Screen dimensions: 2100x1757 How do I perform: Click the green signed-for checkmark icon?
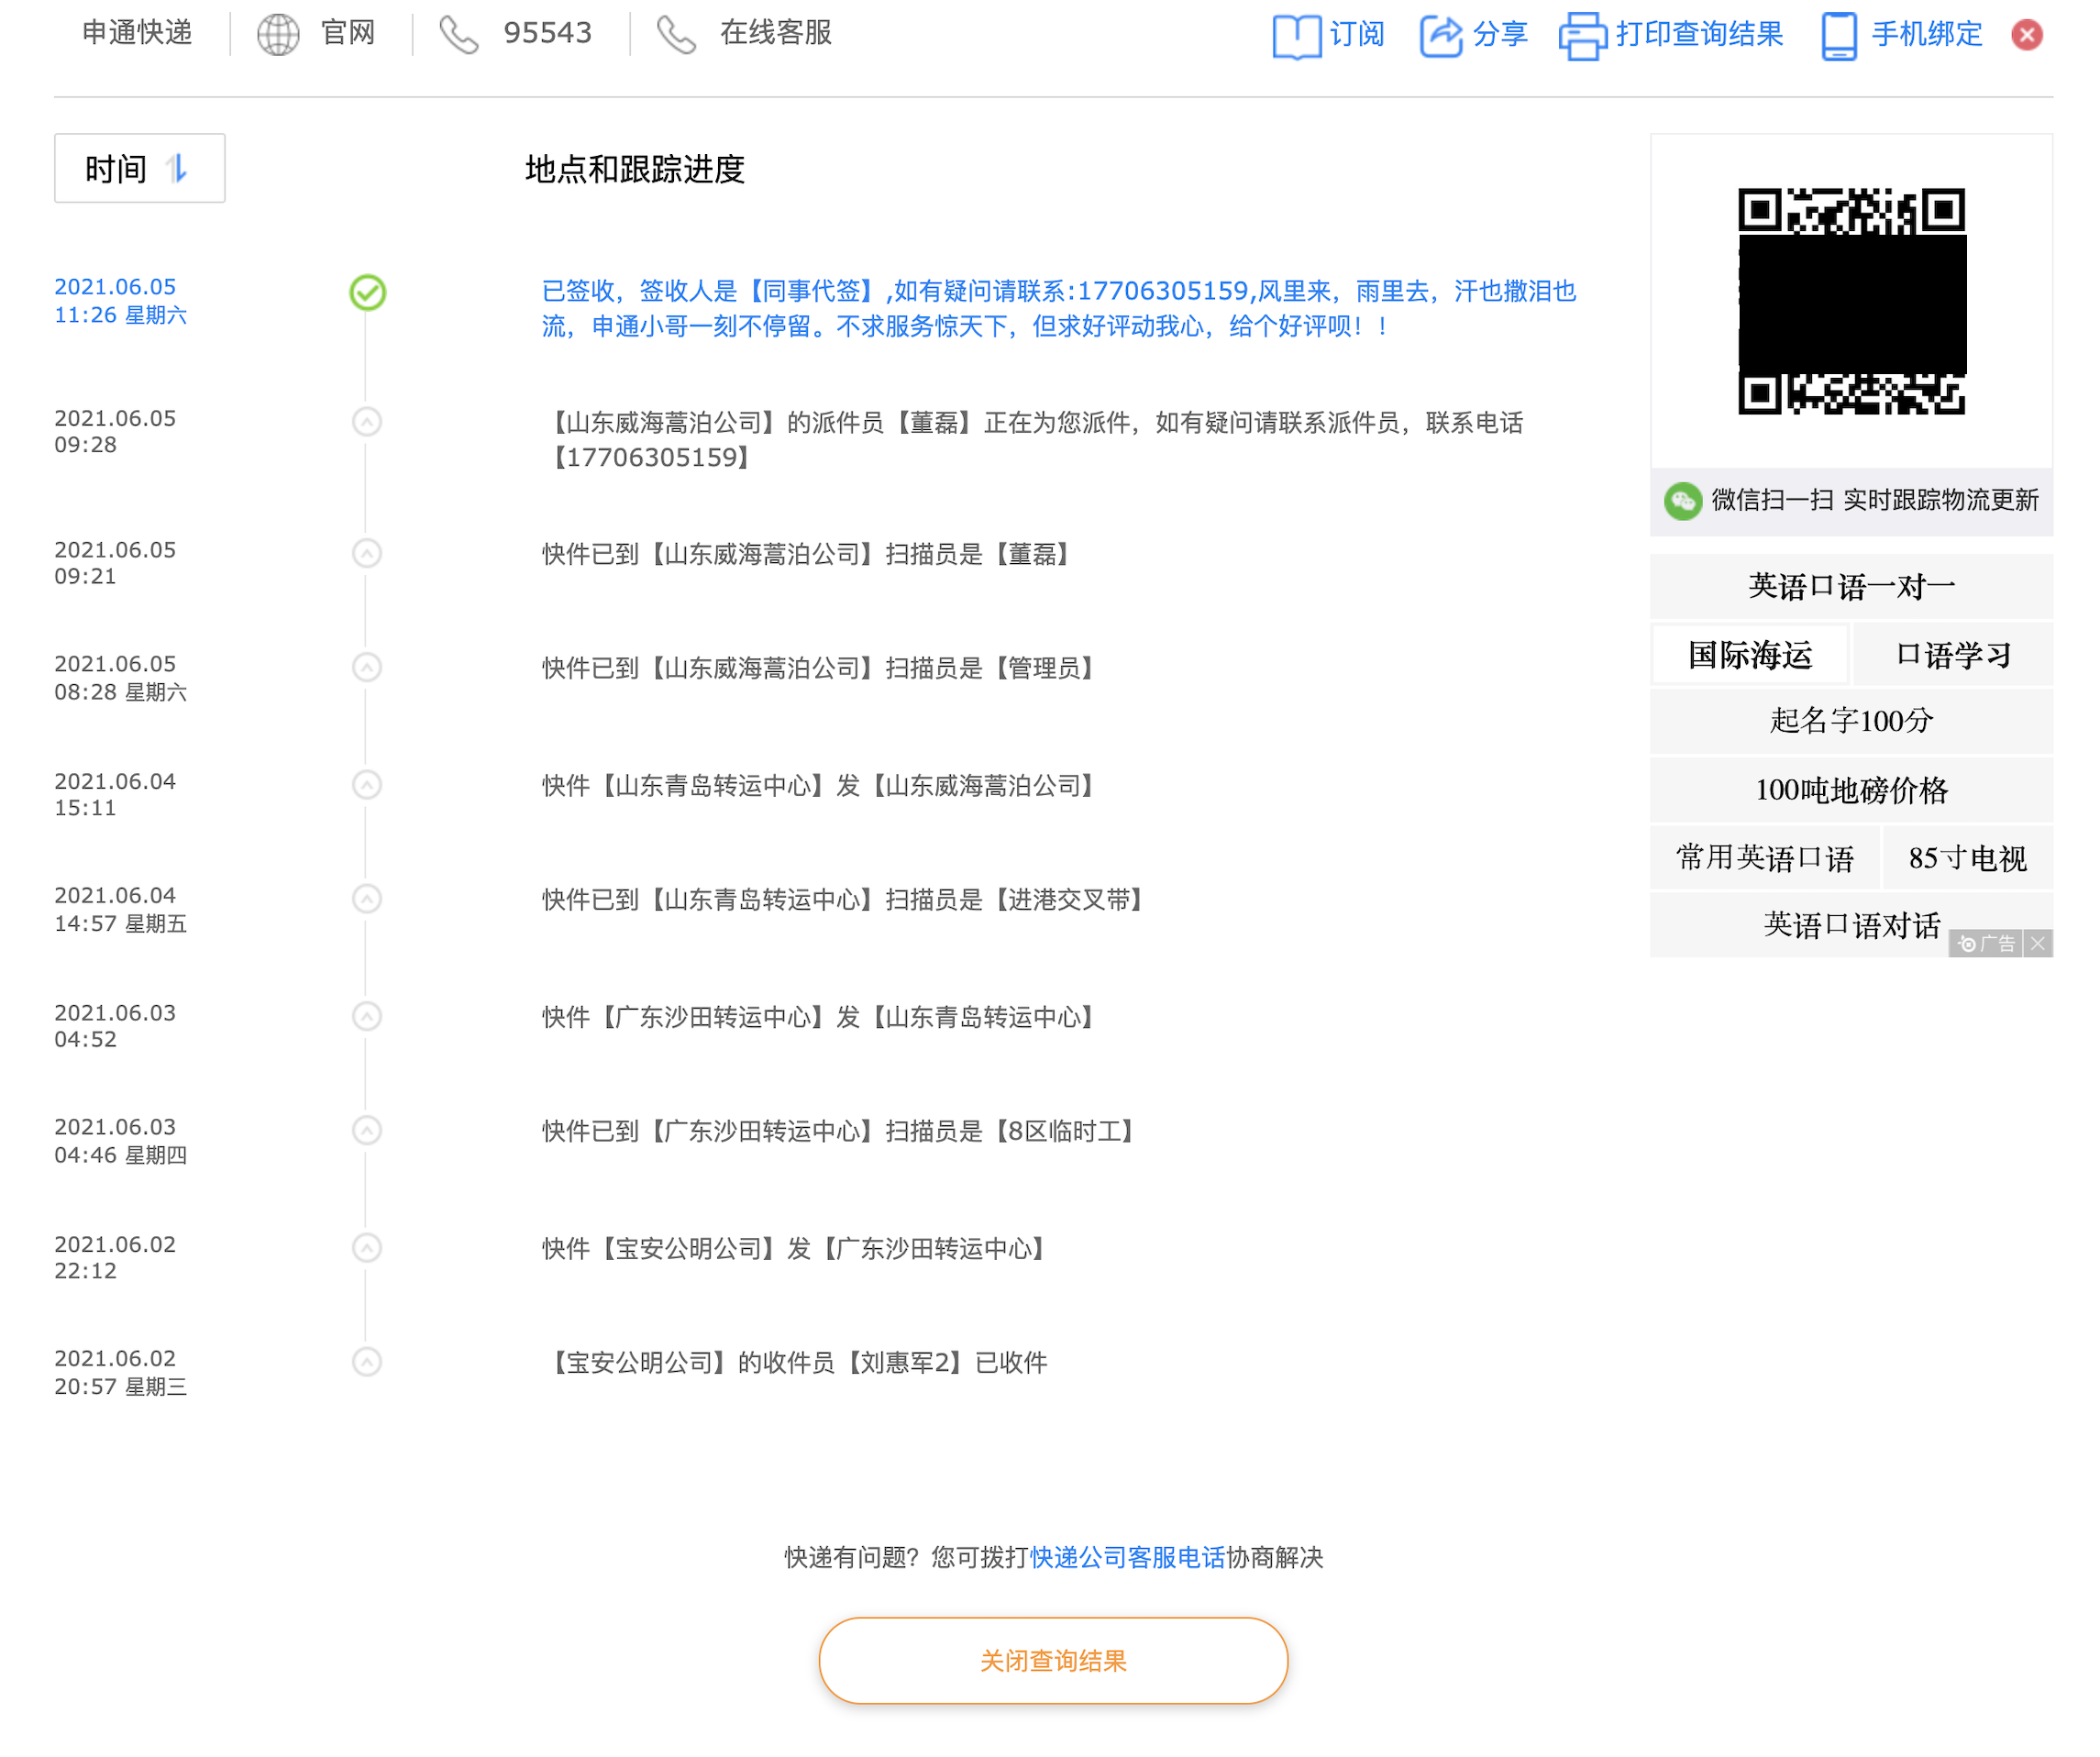(x=367, y=292)
